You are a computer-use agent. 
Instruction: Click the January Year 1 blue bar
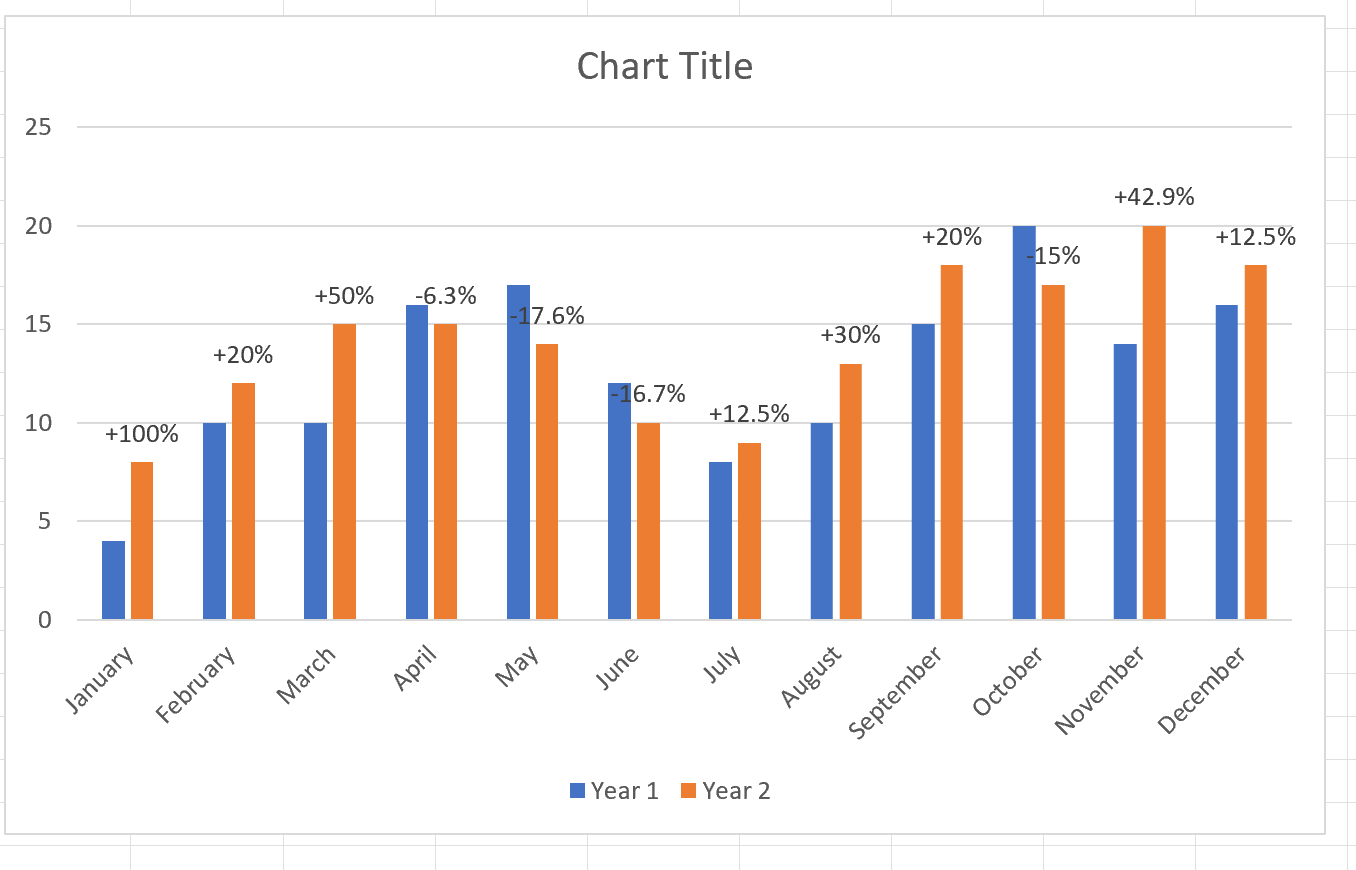(113, 580)
